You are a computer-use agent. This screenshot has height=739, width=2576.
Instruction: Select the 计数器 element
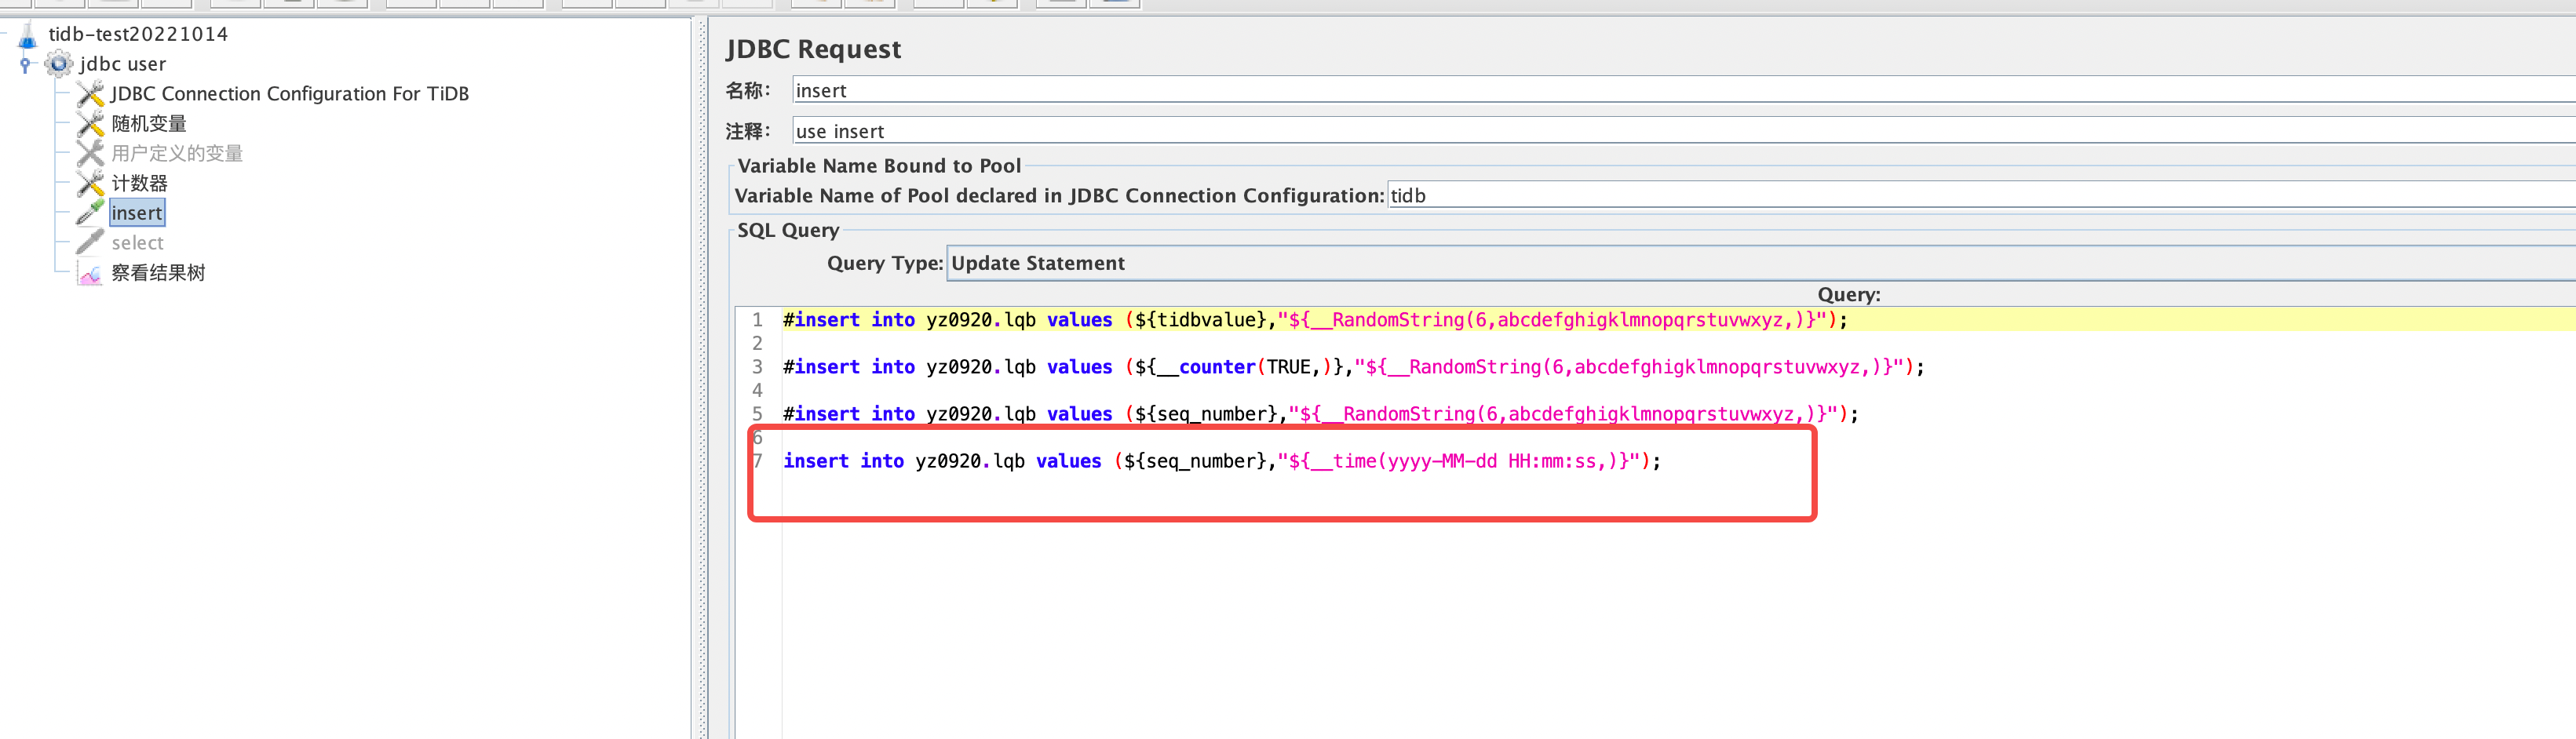pyautogui.click(x=139, y=184)
